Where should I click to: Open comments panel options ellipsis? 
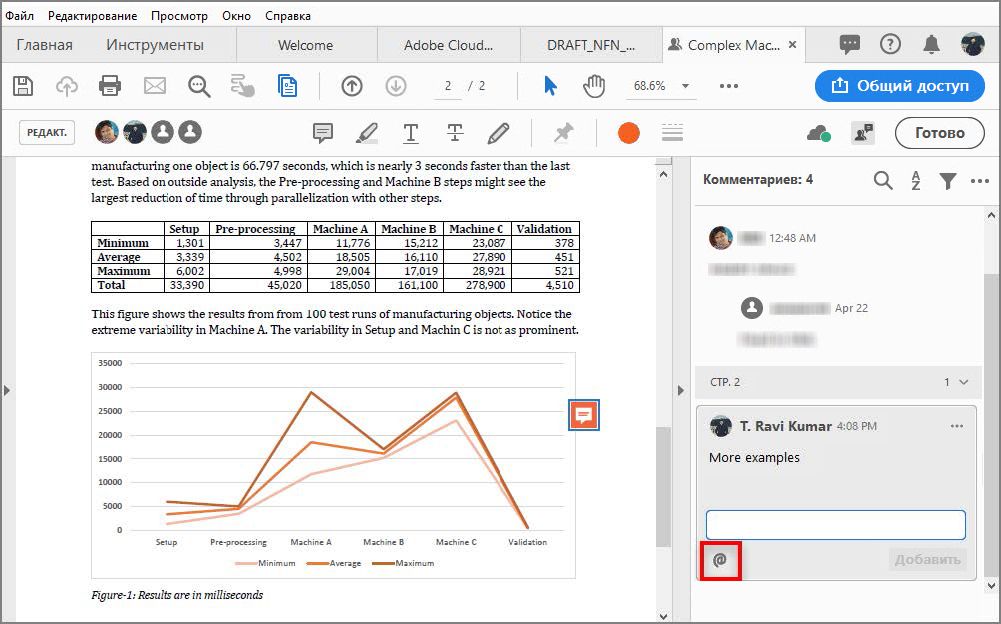(x=979, y=181)
